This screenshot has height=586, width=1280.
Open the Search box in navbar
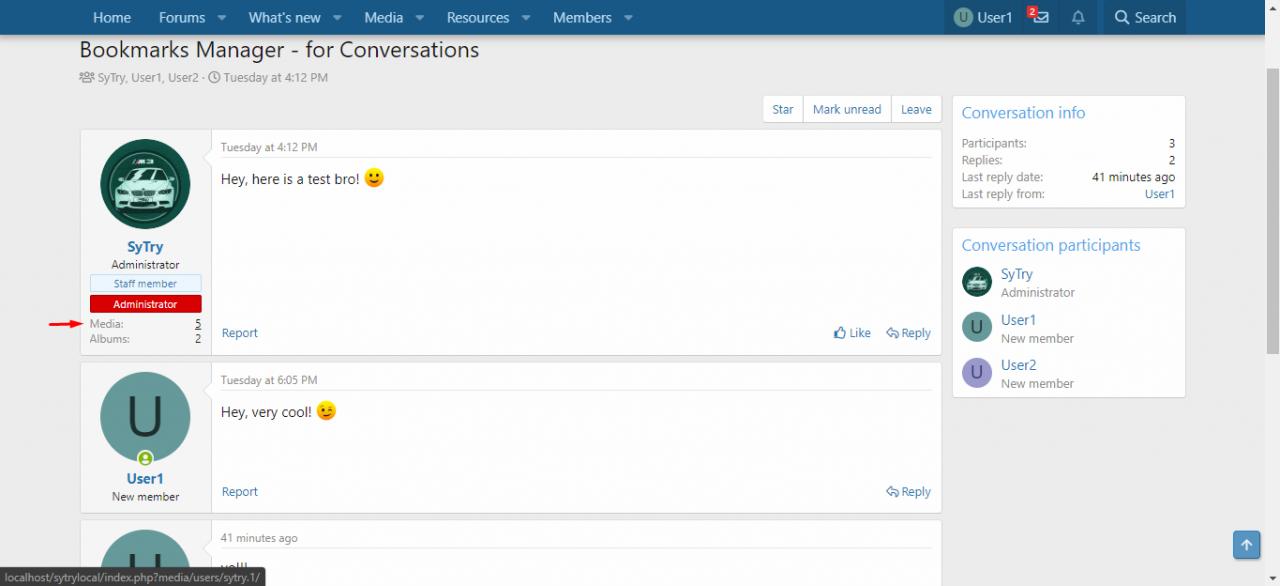coord(1145,18)
